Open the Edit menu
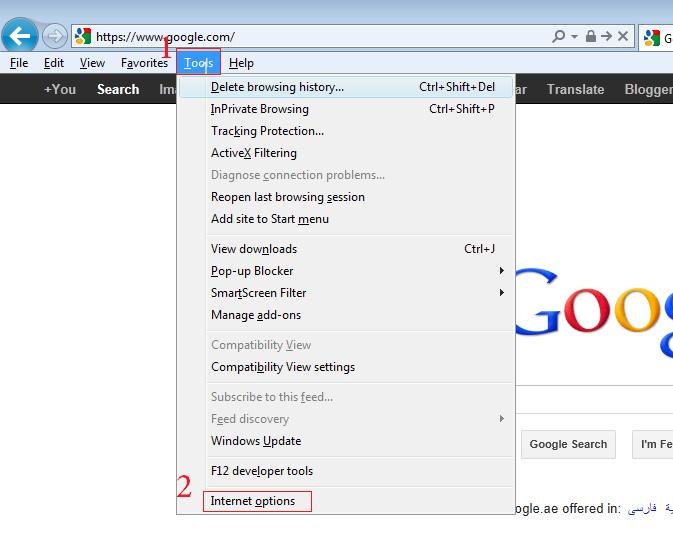This screenshot has width=673, height=550. (54, 63)
